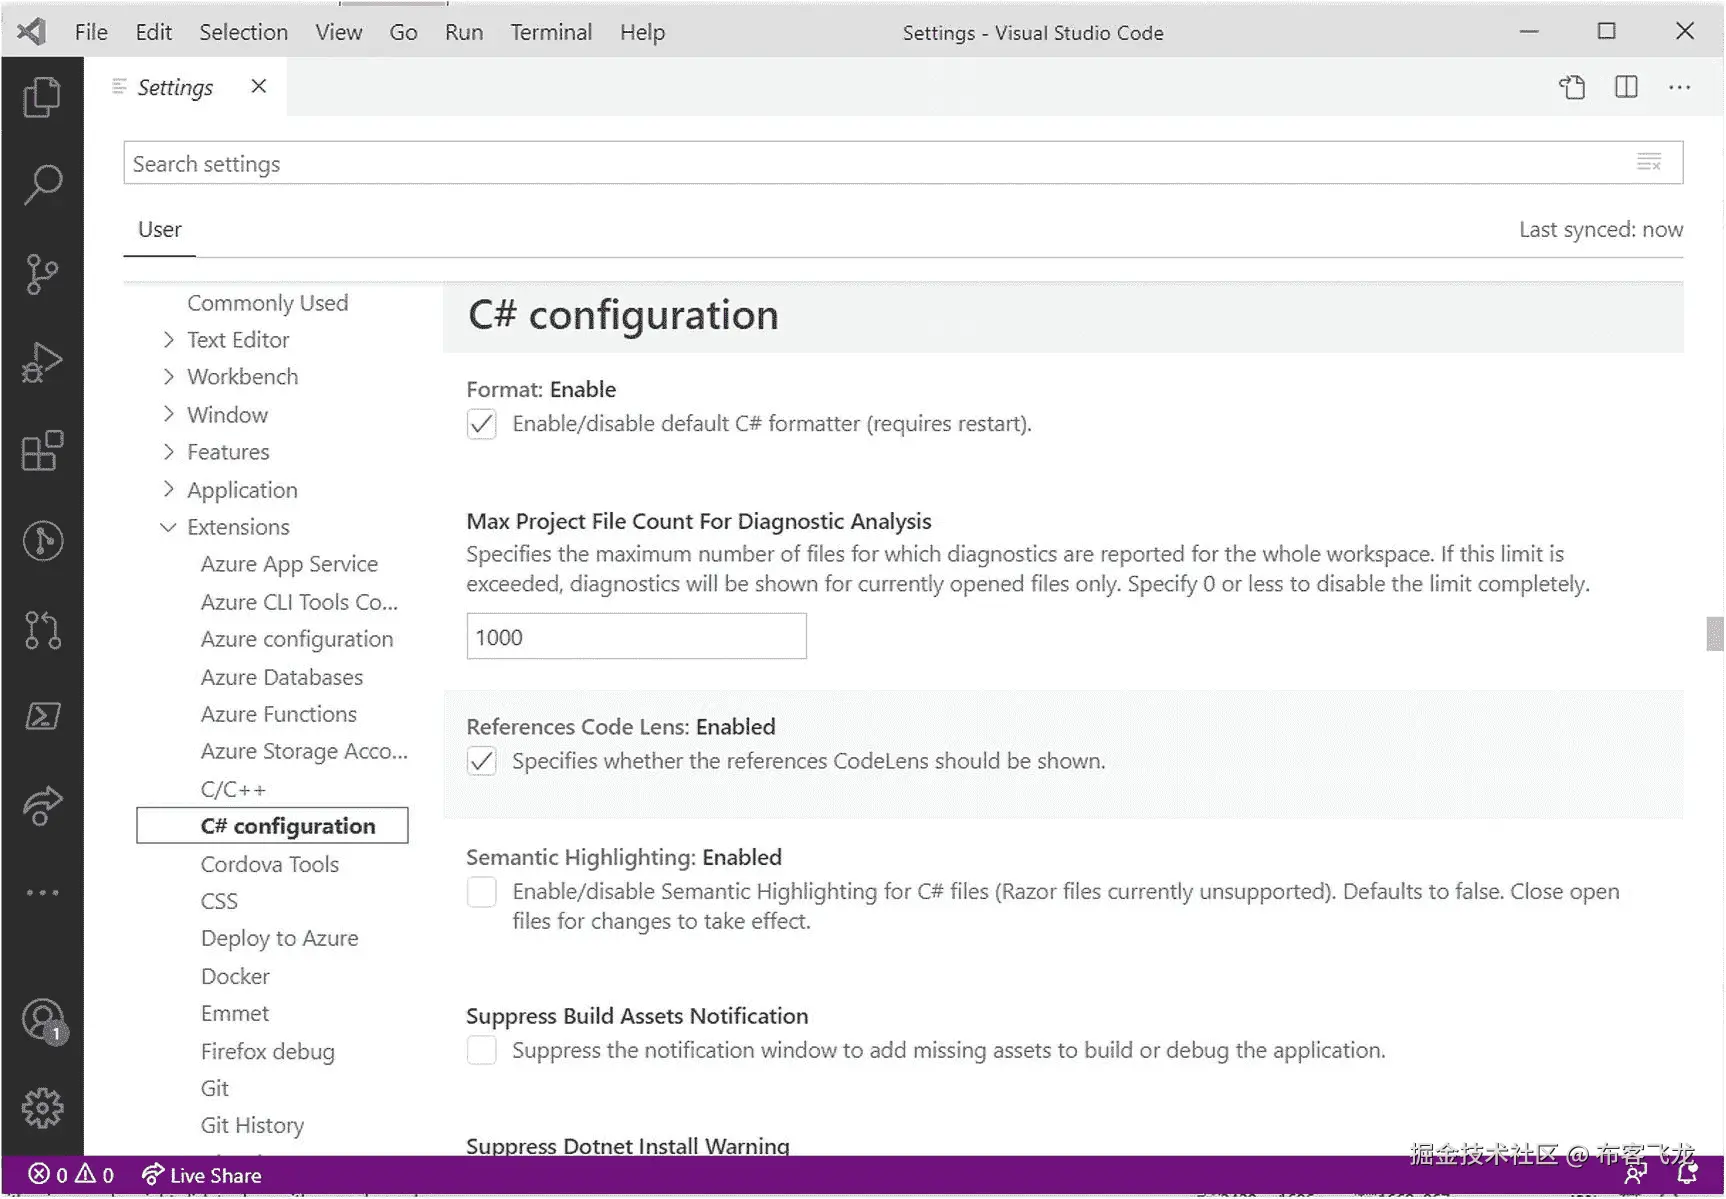Viewport: 1726px width, 1199px height.
Task: Close the Settings tab
Action: coord(259,86)
